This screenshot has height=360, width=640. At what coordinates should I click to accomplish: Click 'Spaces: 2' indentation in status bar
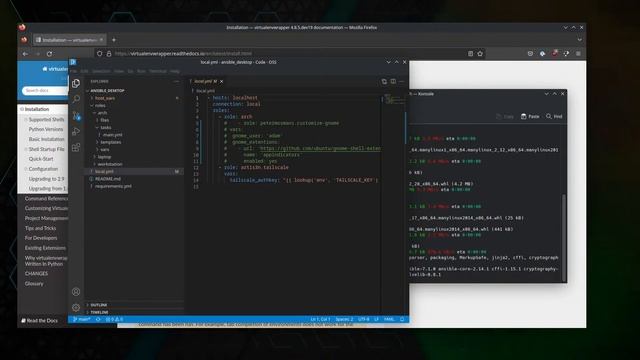pyautogui.click(x=344, y=319)
